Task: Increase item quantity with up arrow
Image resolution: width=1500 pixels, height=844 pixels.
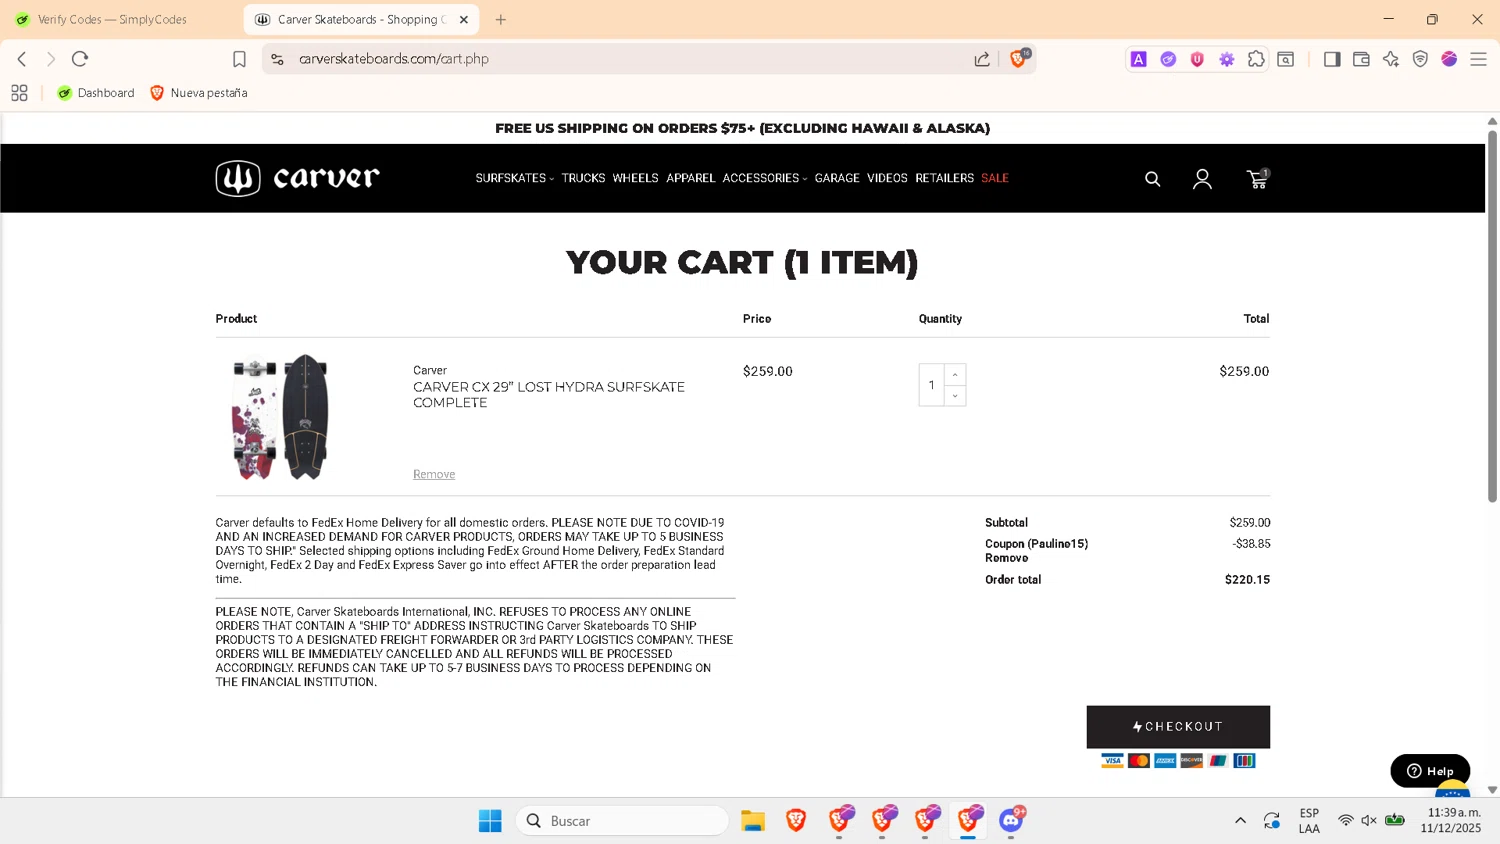Action: [955, 374]
